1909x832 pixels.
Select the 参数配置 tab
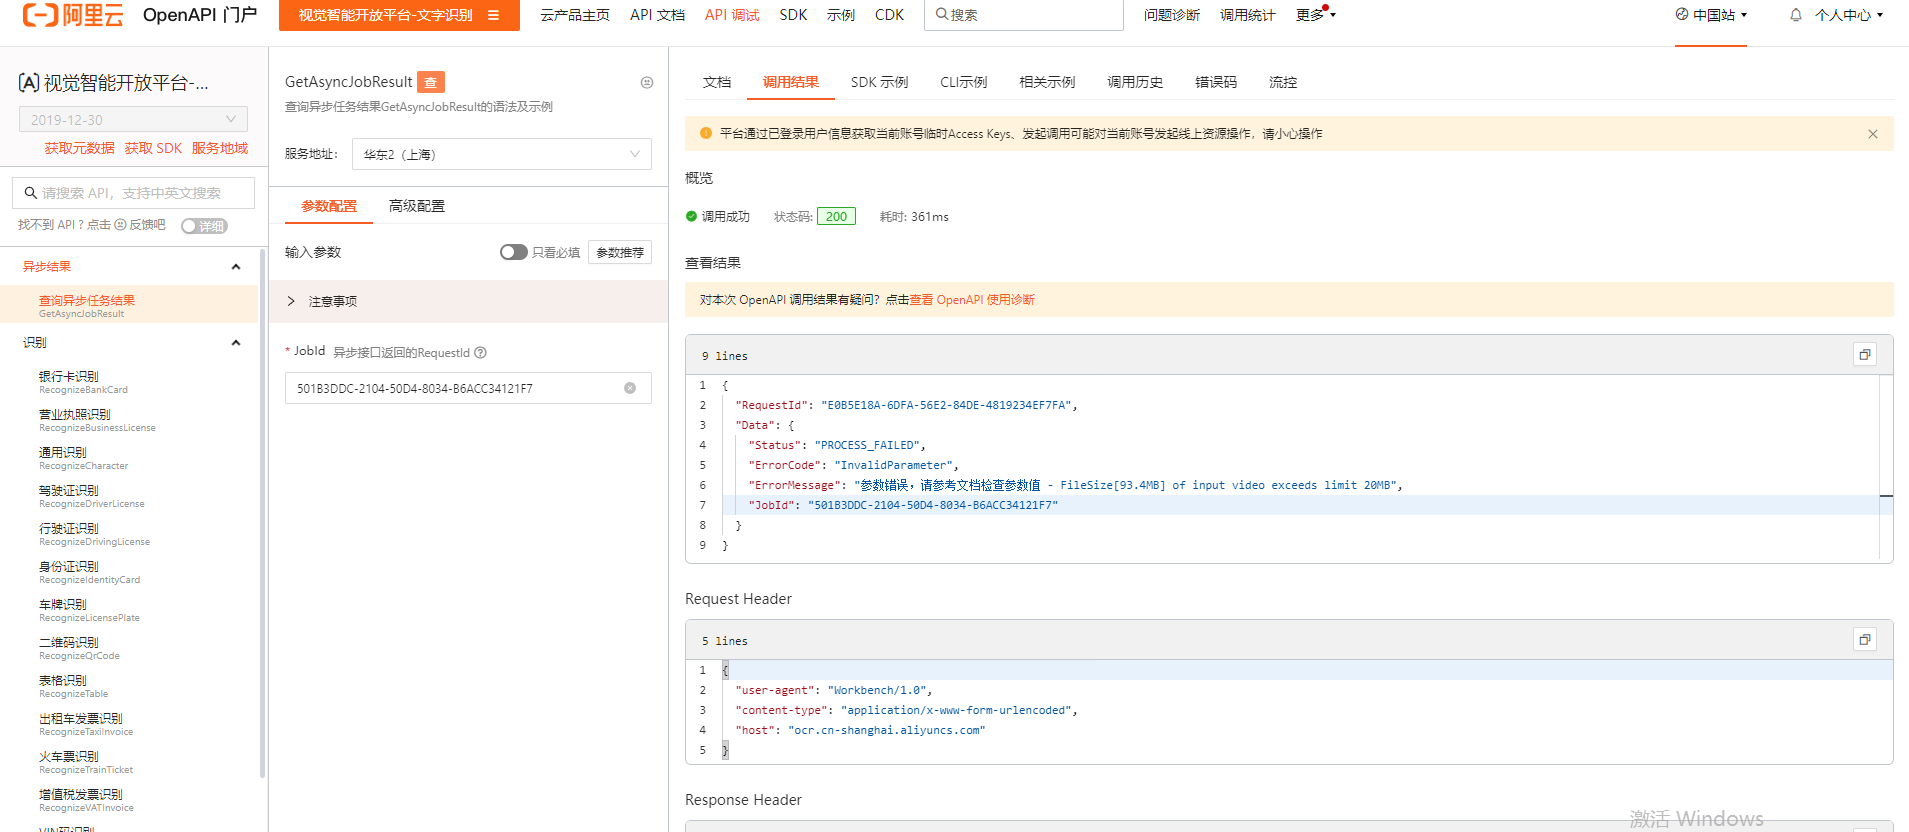[x=329, y=206]
